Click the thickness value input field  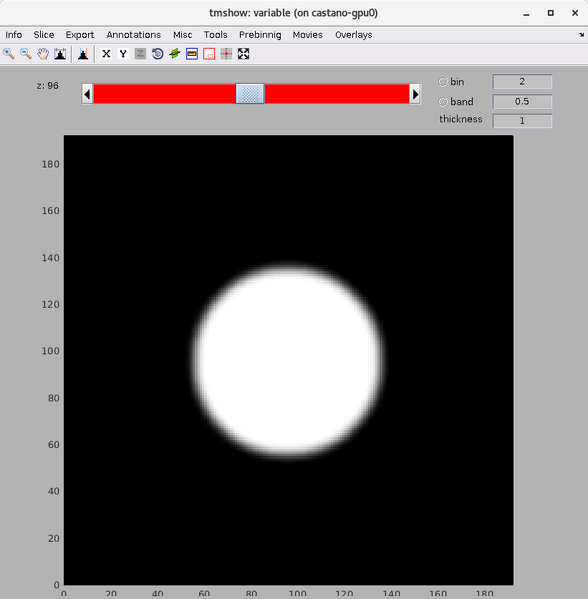522,121
